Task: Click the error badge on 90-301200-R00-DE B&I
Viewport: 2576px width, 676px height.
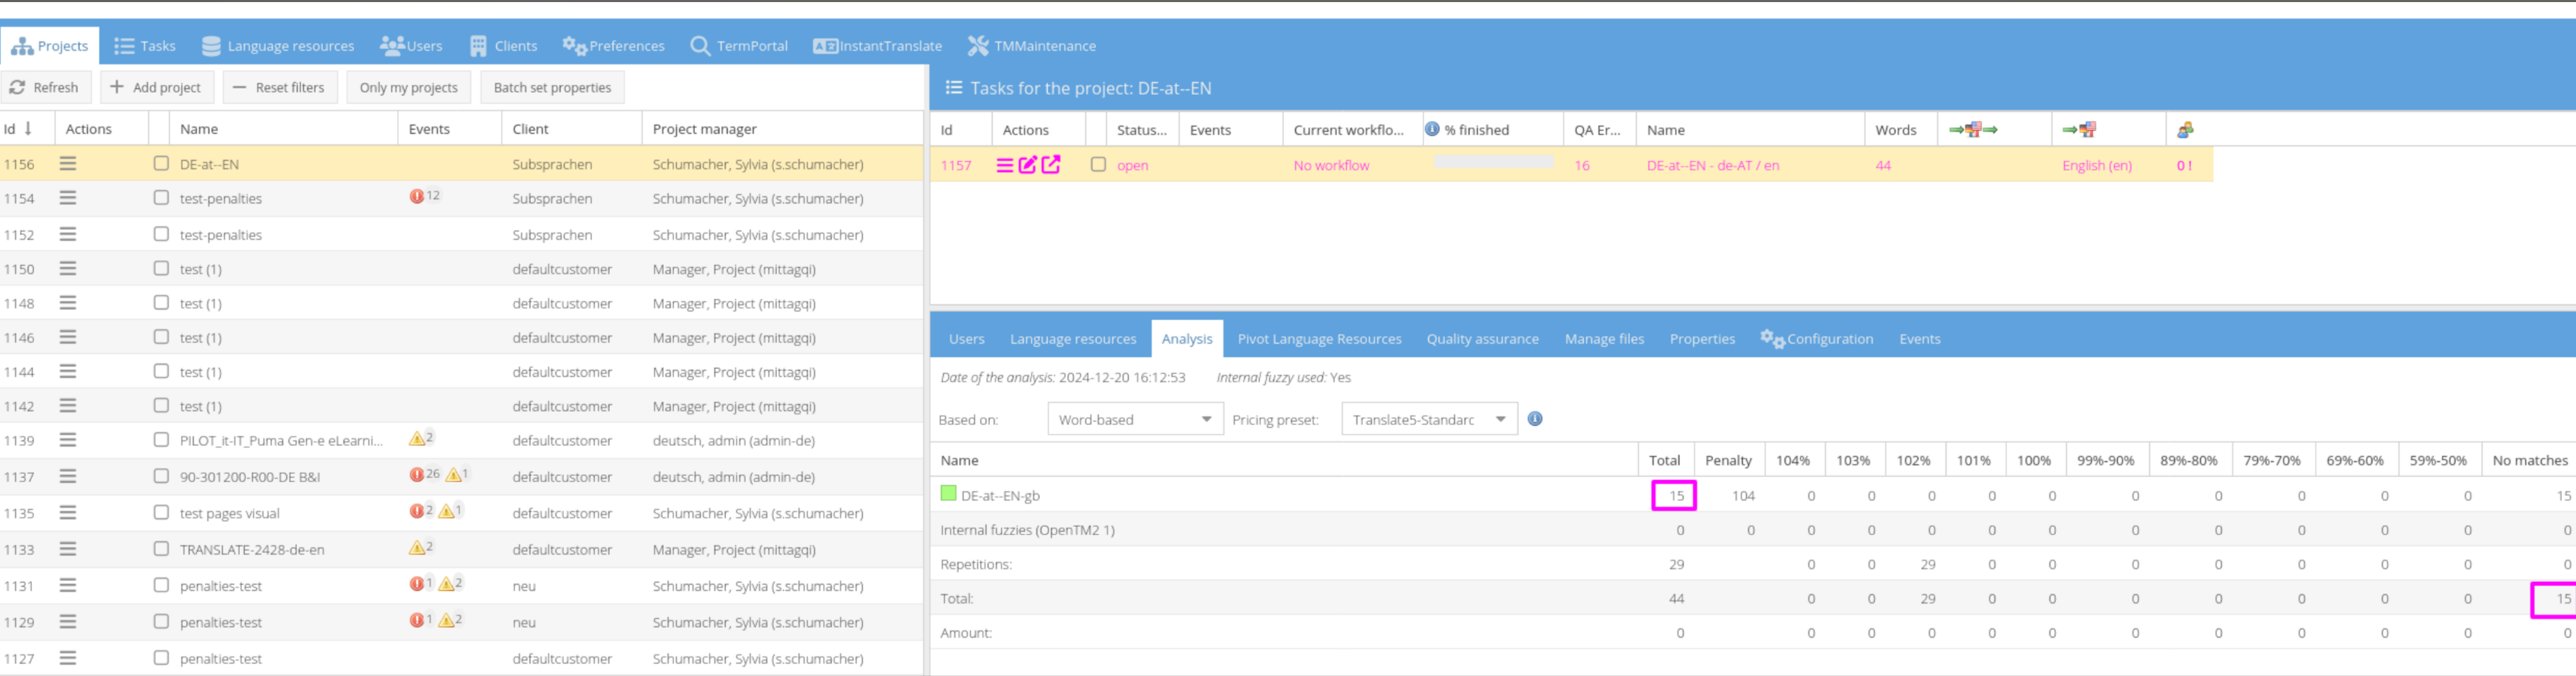Action: tap(417, 475)
